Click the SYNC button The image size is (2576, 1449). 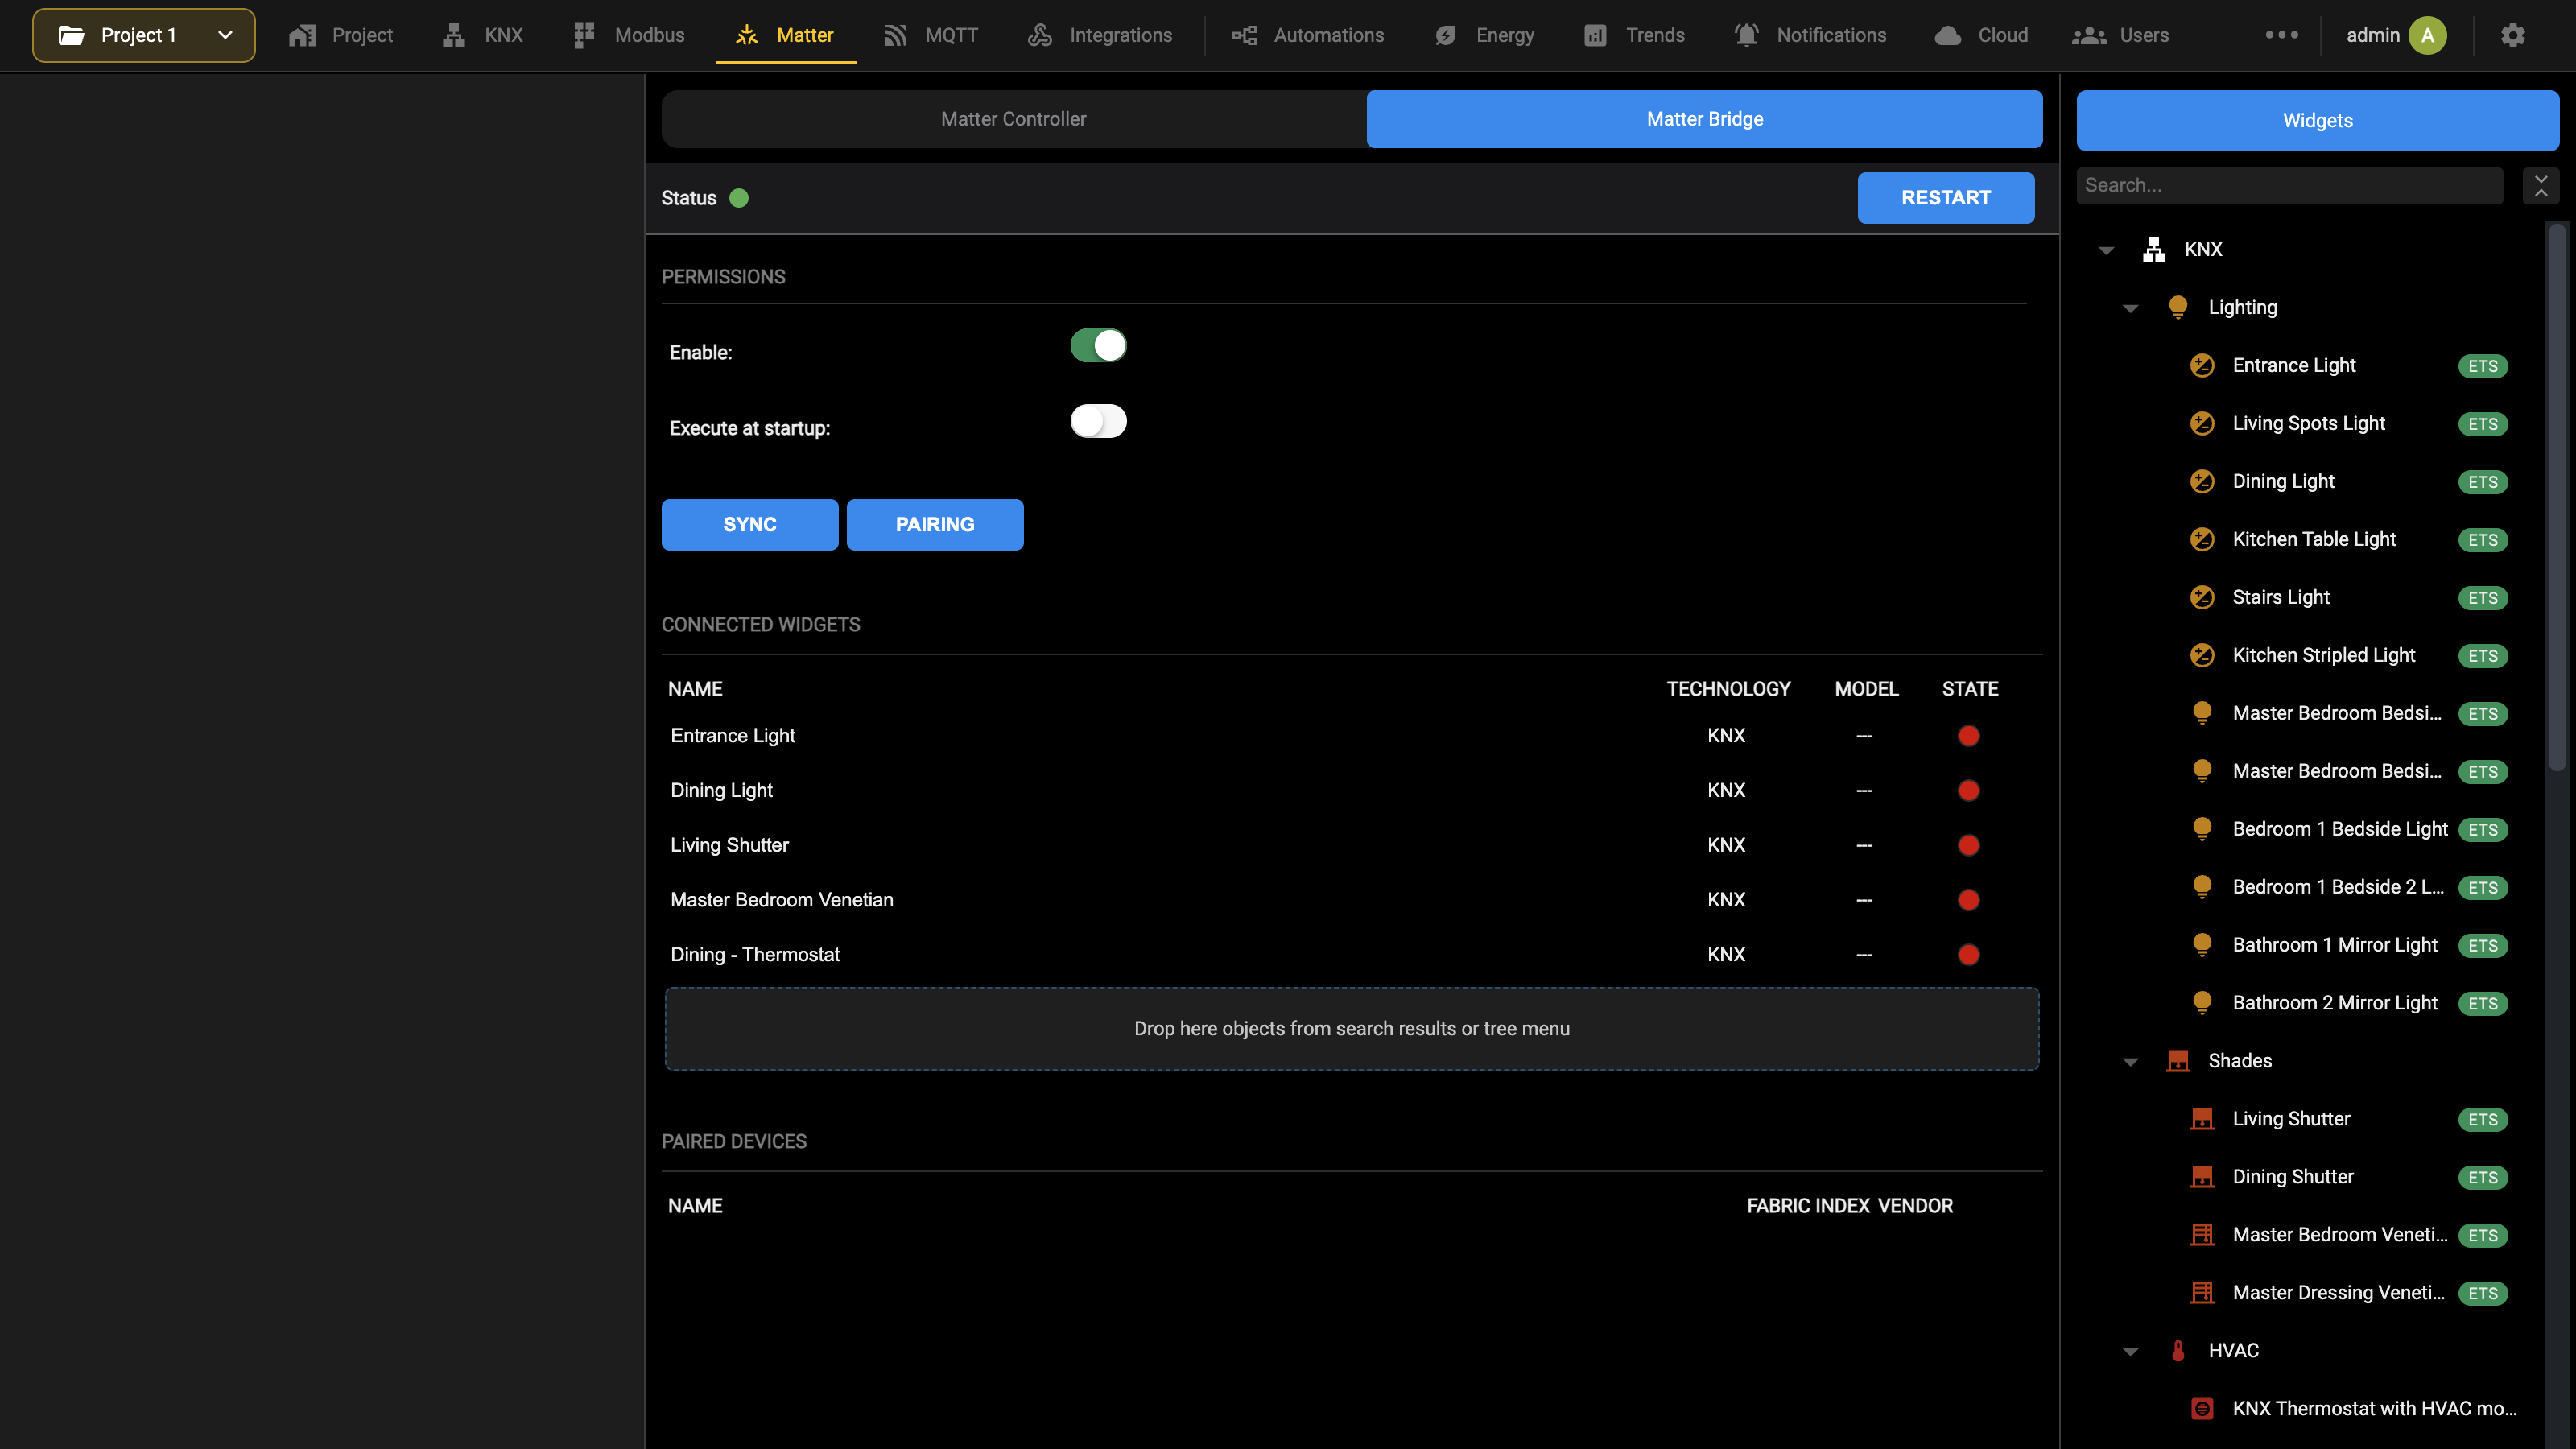[749, 525]
